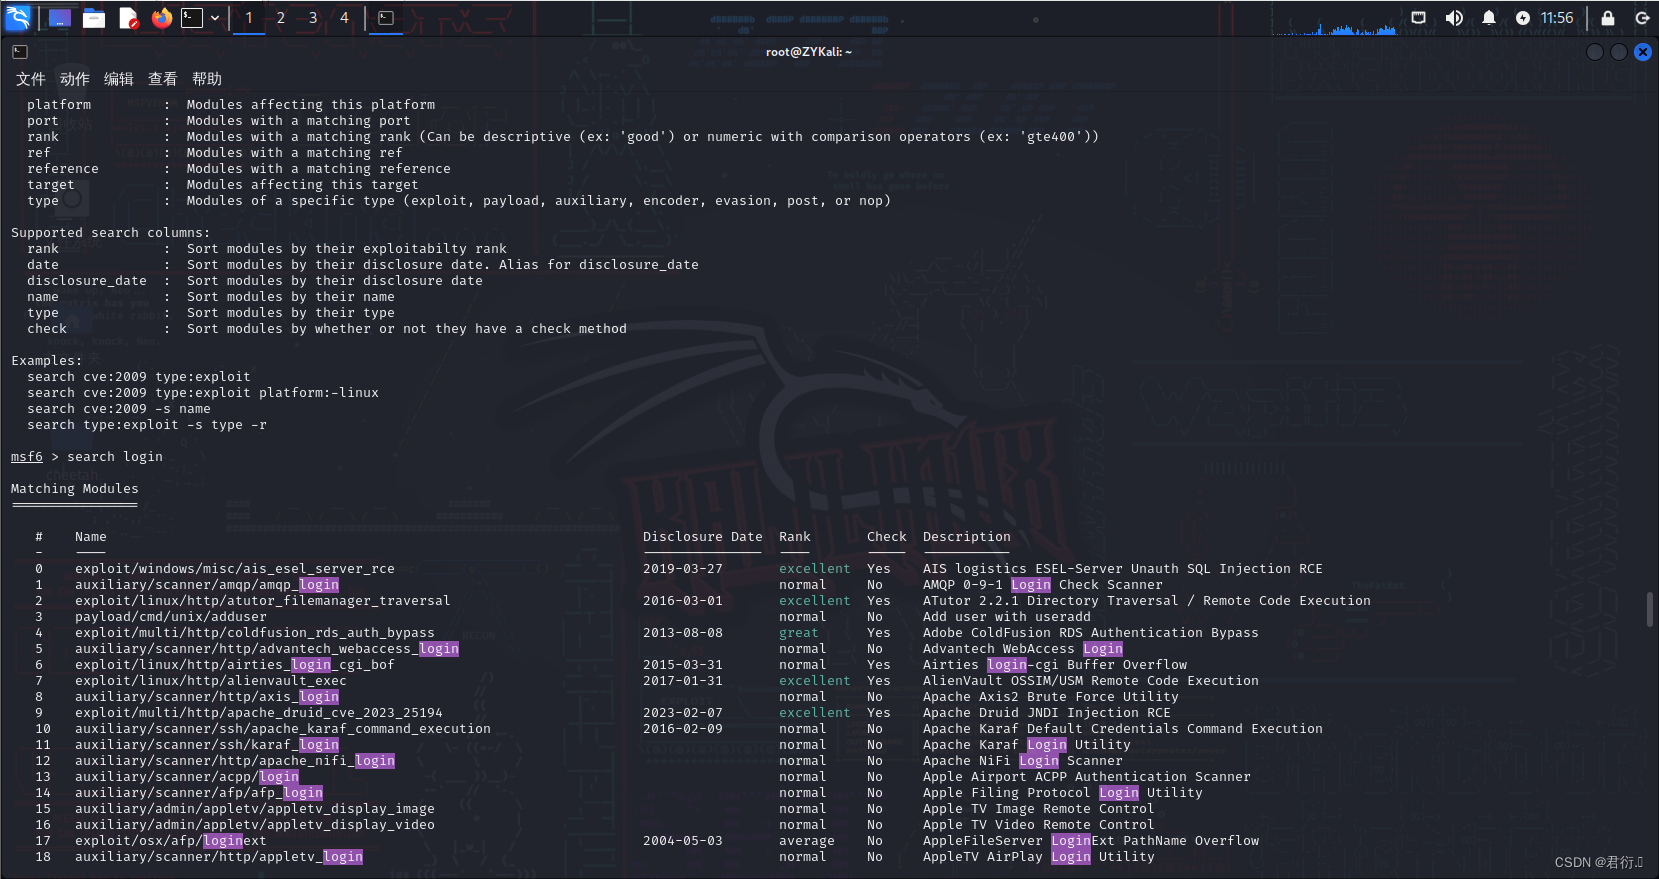Click airties_login_cgi_bof module name
Image resolution: width=1659 pixels, height=879 pixels.
pyautogui.click(x=235, y=665)
